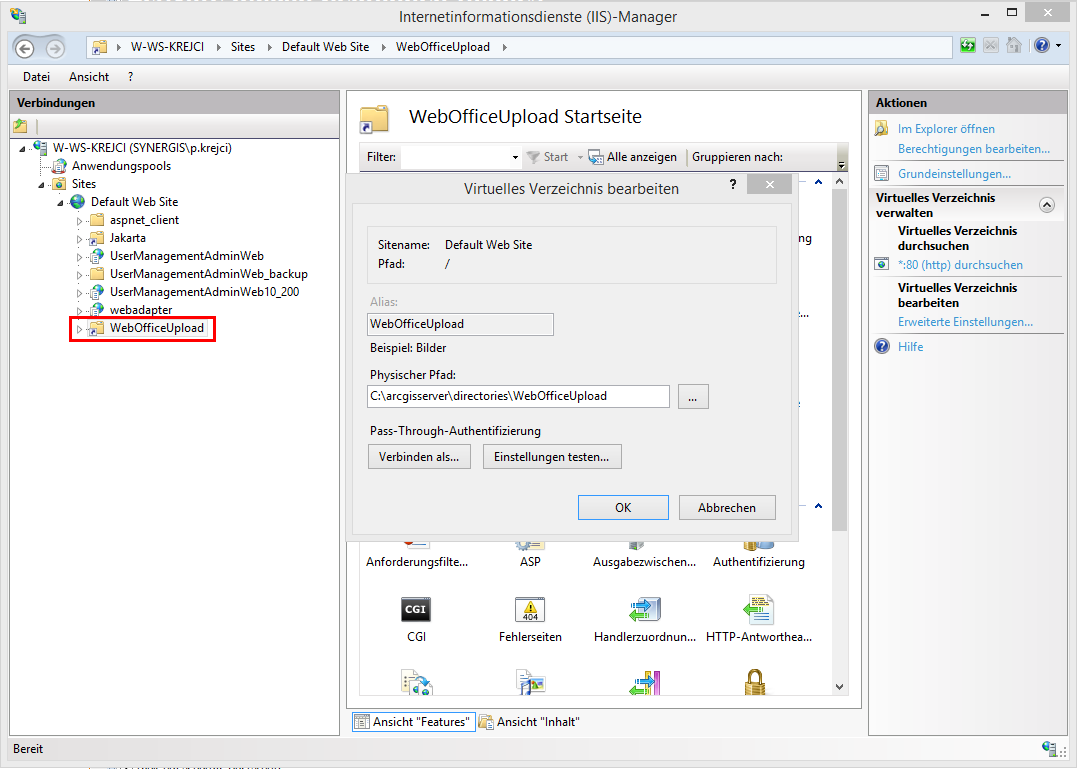Open the Fehlerseiten feature icon
Screen dimensions: 1077x769
(x=530, y=610)
